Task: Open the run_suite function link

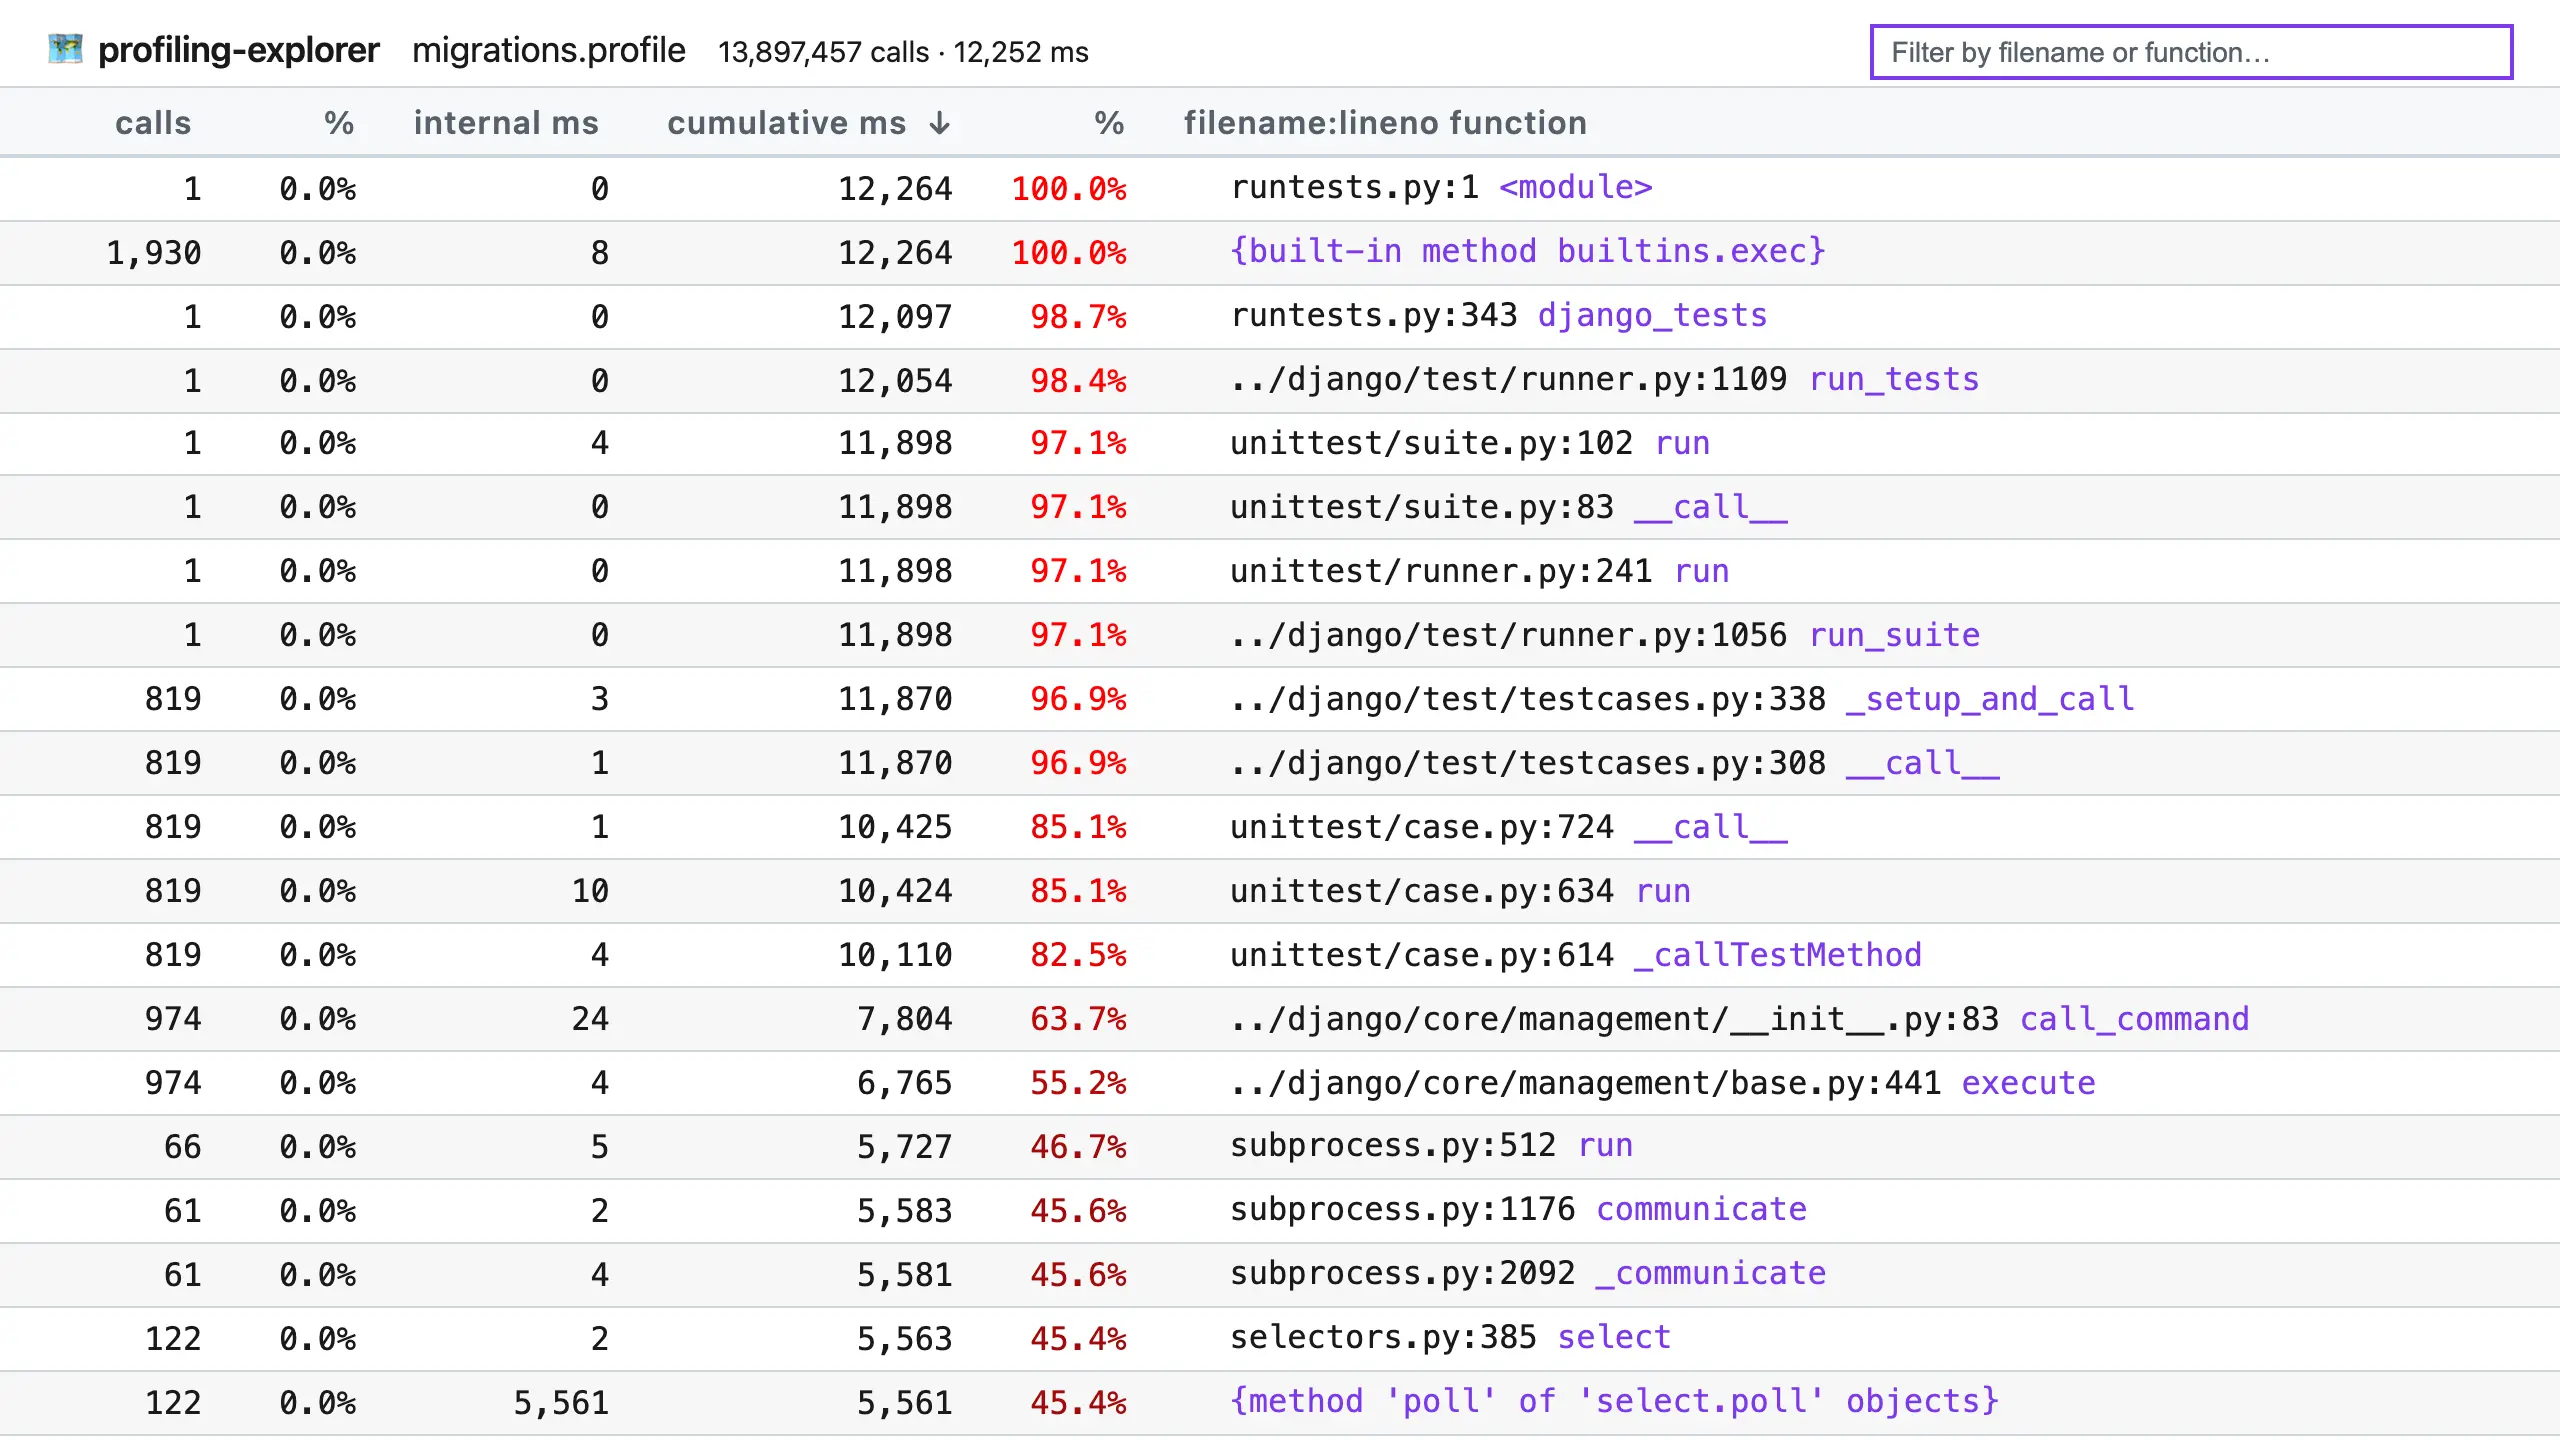Action: click(1893, 635)
